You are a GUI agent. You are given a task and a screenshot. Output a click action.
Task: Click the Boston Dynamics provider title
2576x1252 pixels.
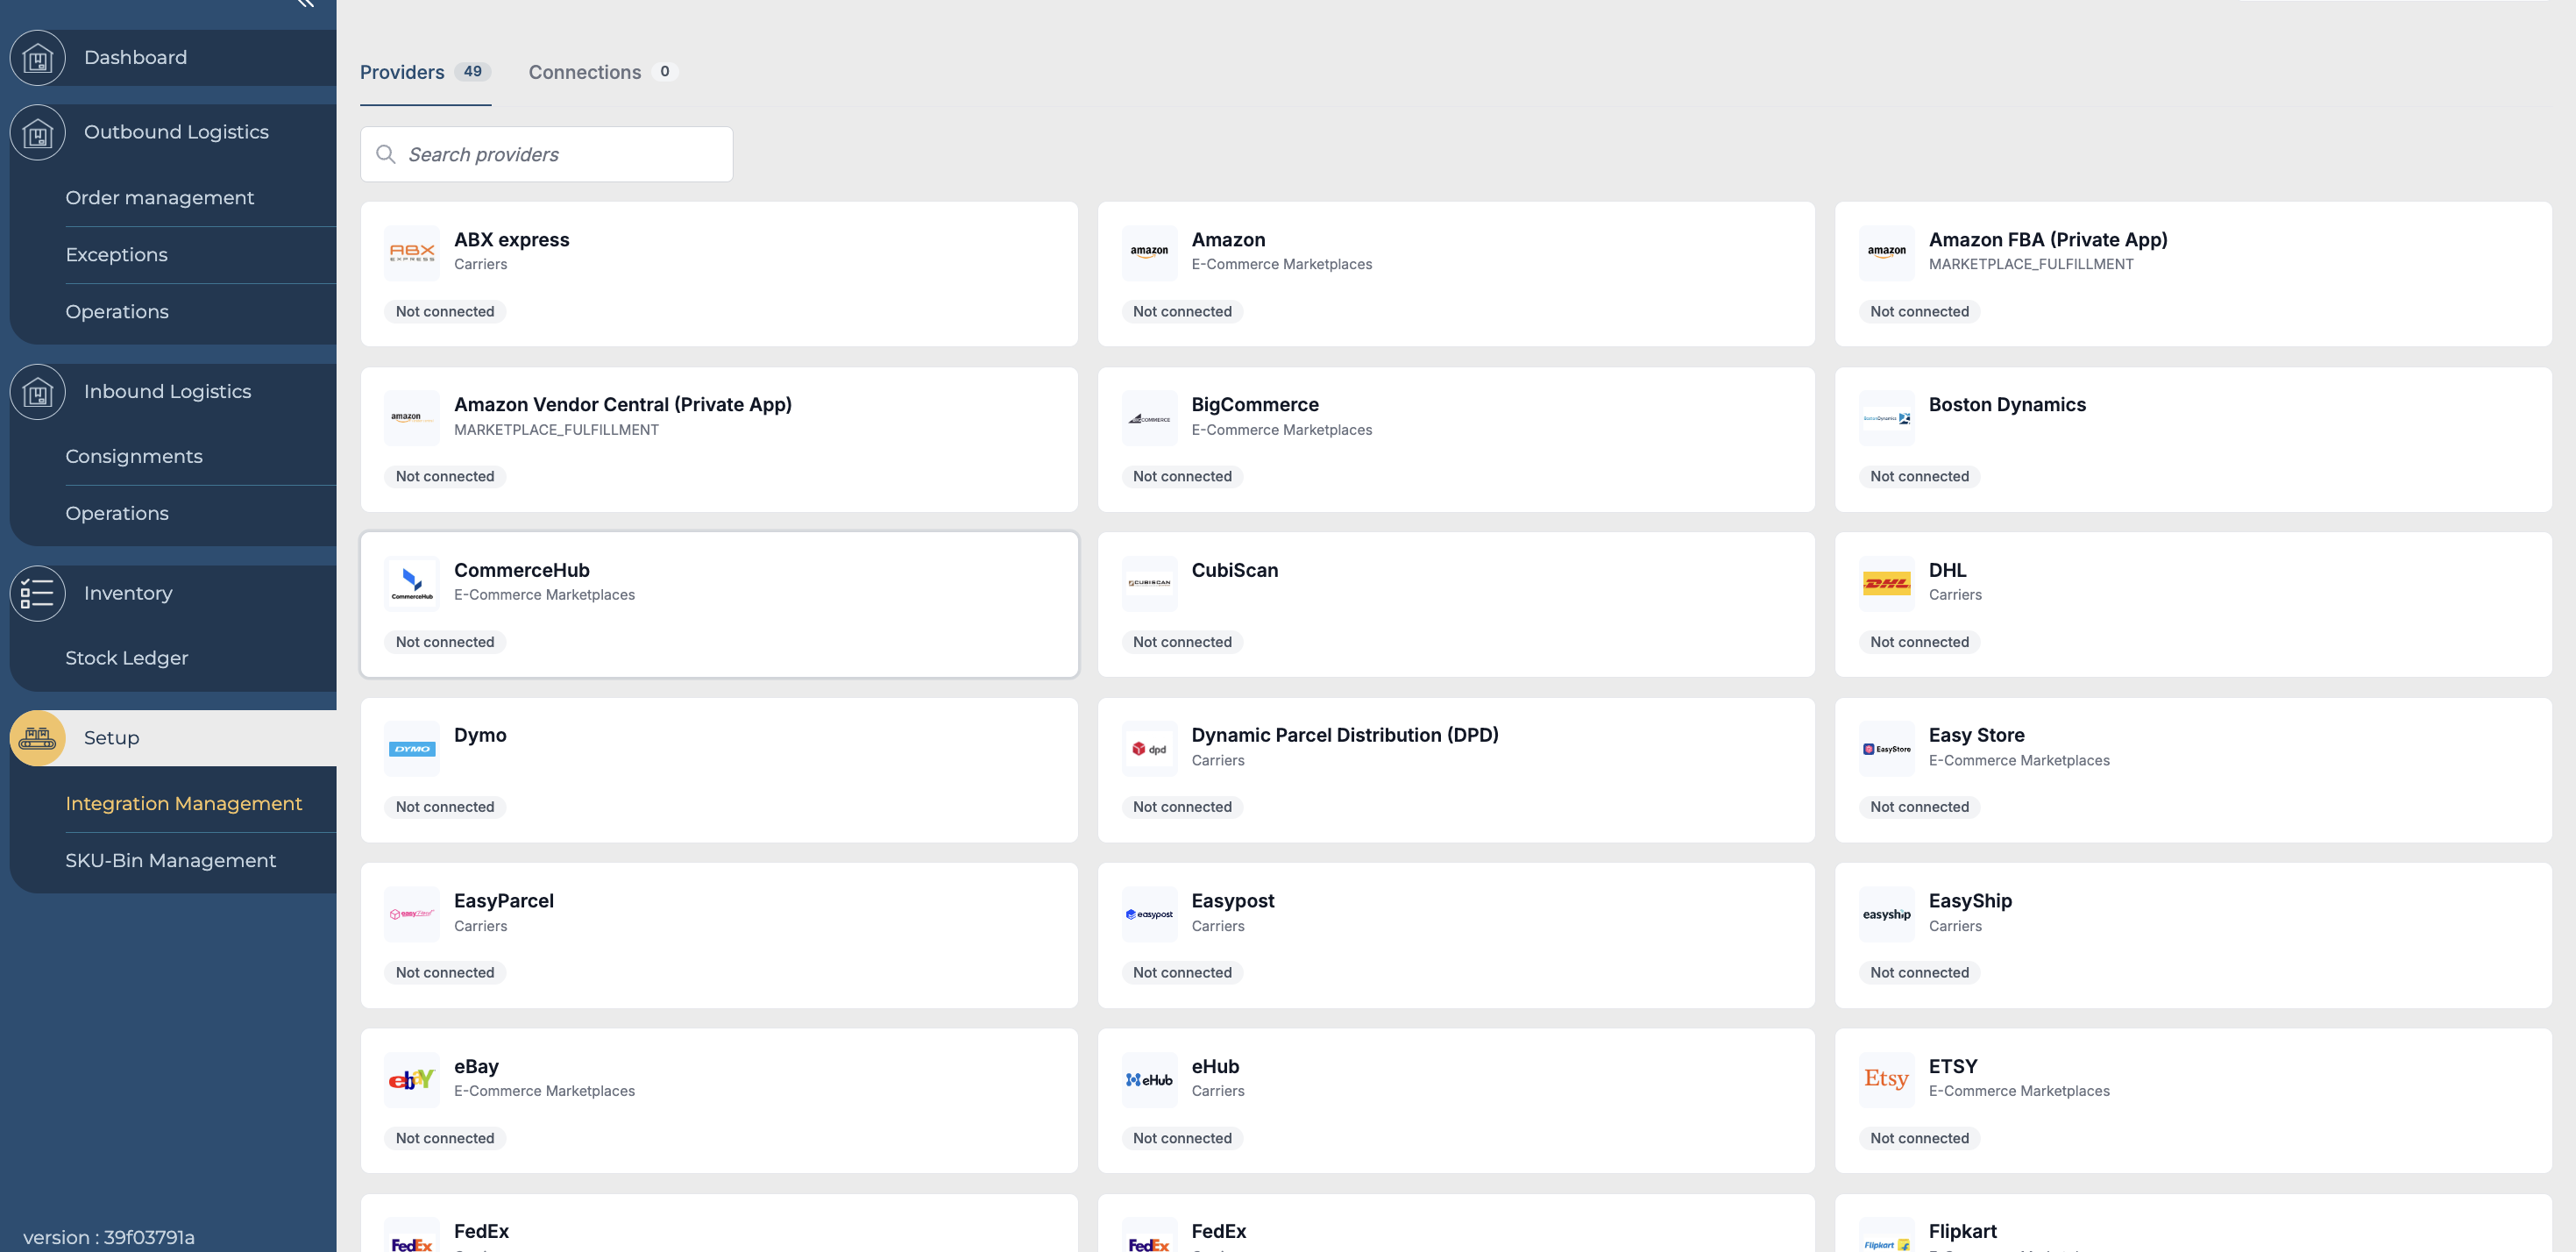pos(2007,405)
